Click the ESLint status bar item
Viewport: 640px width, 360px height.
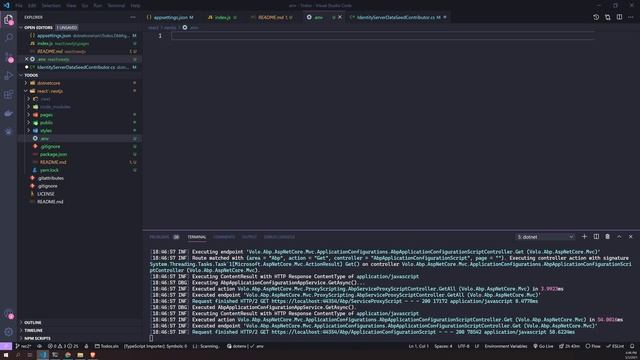point(615,346)
